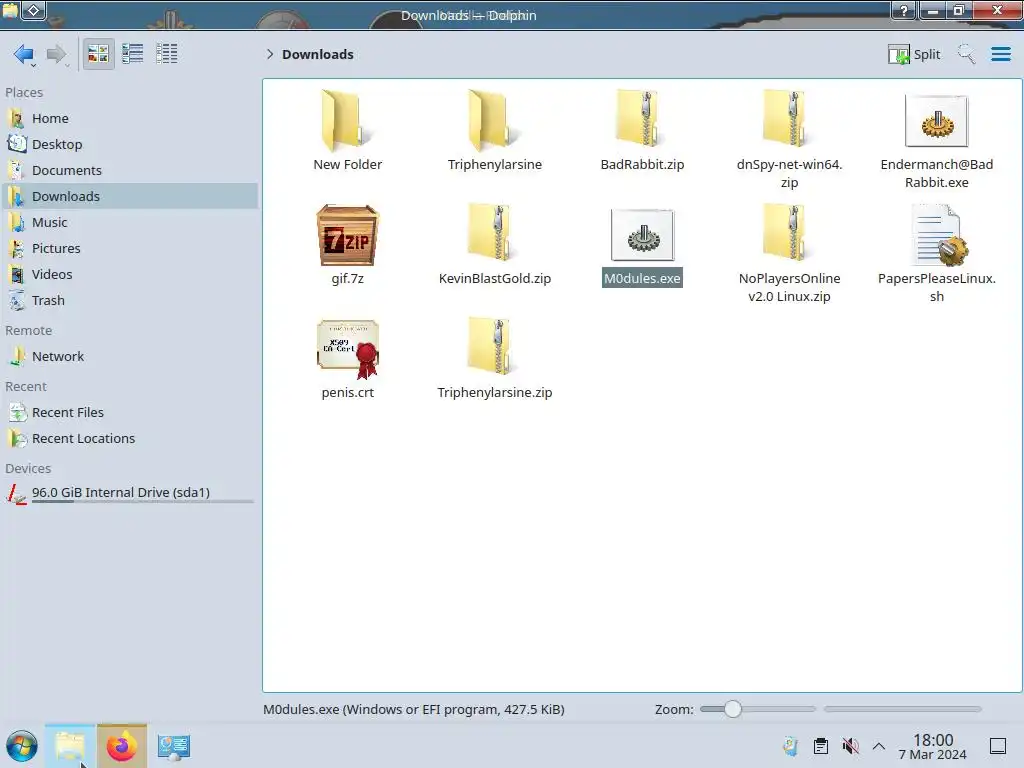This screenshot has height=768, width=1024.
Task: Open the clipboard tray icon
Action: [820, 746]
